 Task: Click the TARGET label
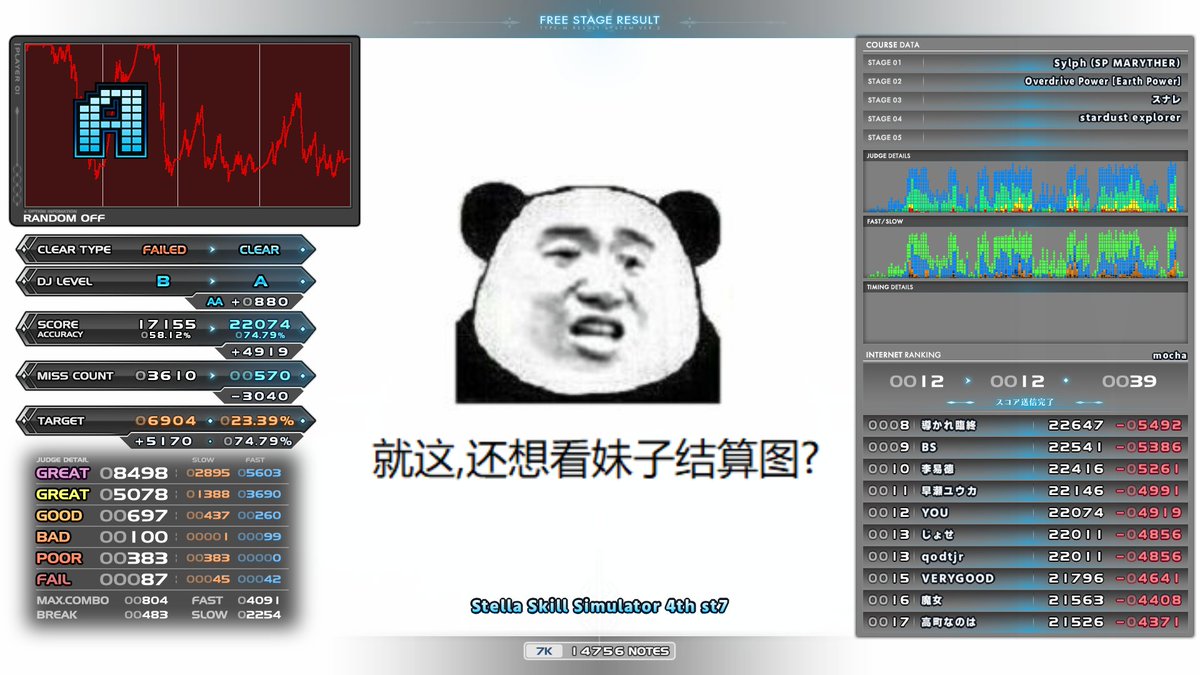coord(60,421)
